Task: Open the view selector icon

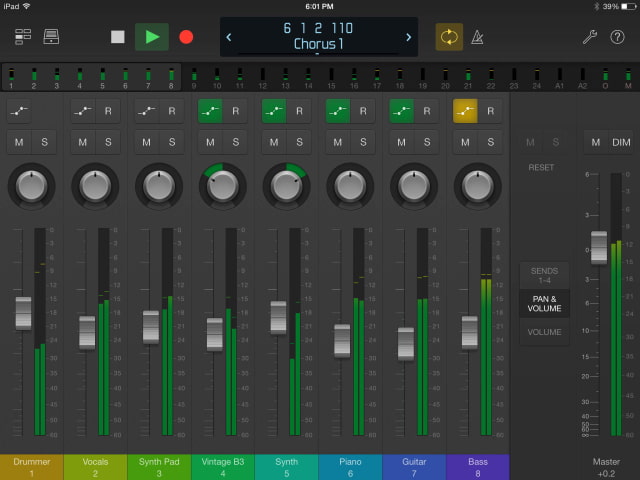Action: click(22, 37)
